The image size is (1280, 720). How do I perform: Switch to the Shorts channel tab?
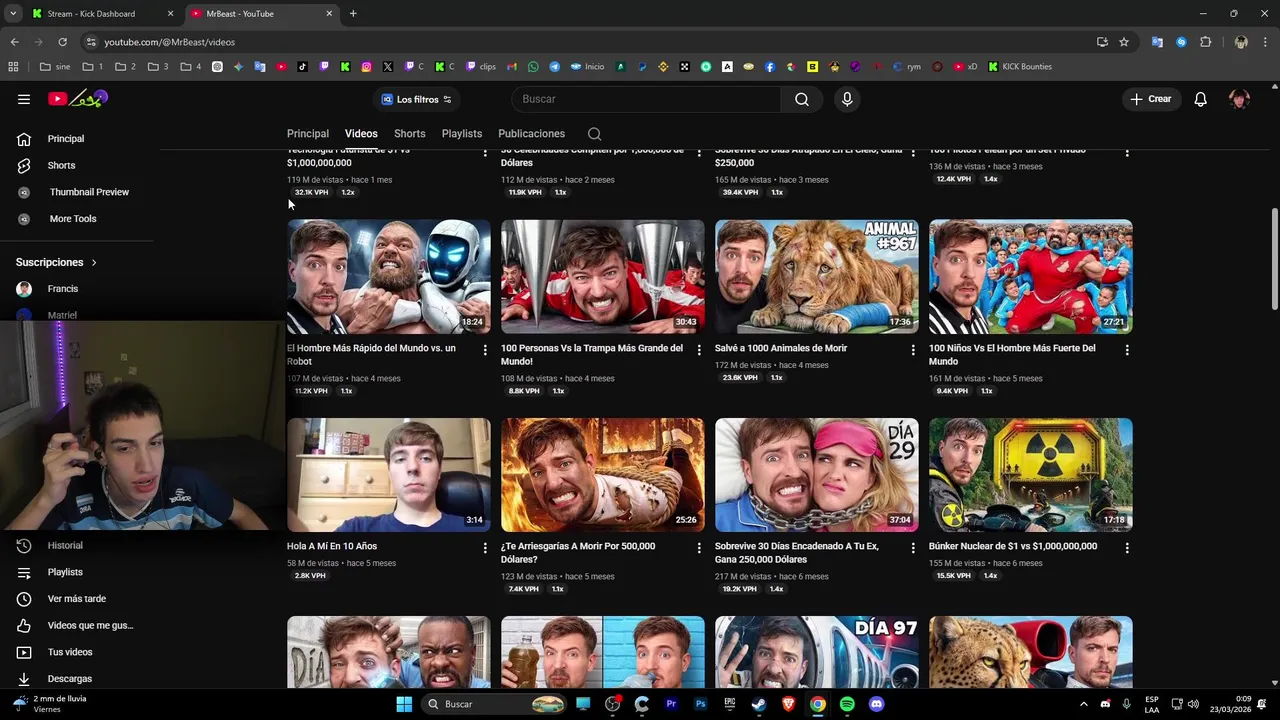click(x=410, y=134)
